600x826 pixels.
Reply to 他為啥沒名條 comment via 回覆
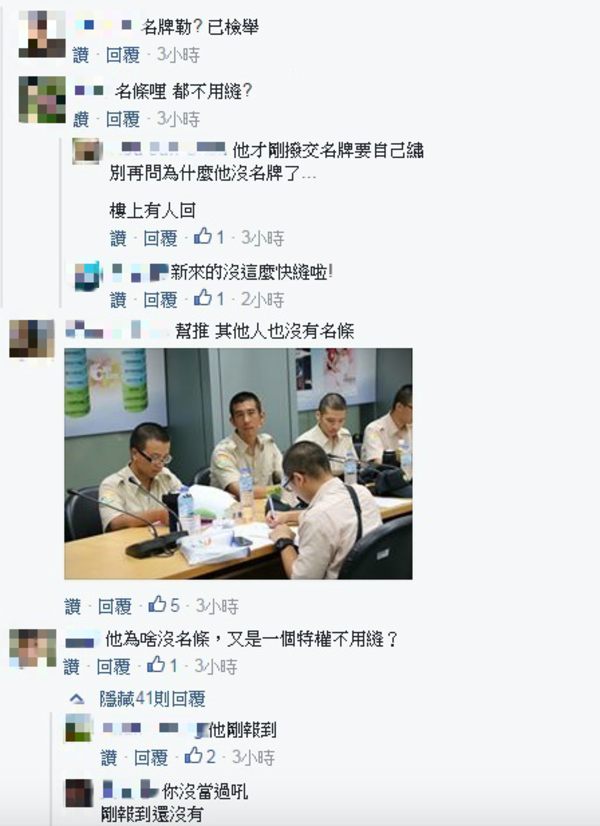point(114,666)
